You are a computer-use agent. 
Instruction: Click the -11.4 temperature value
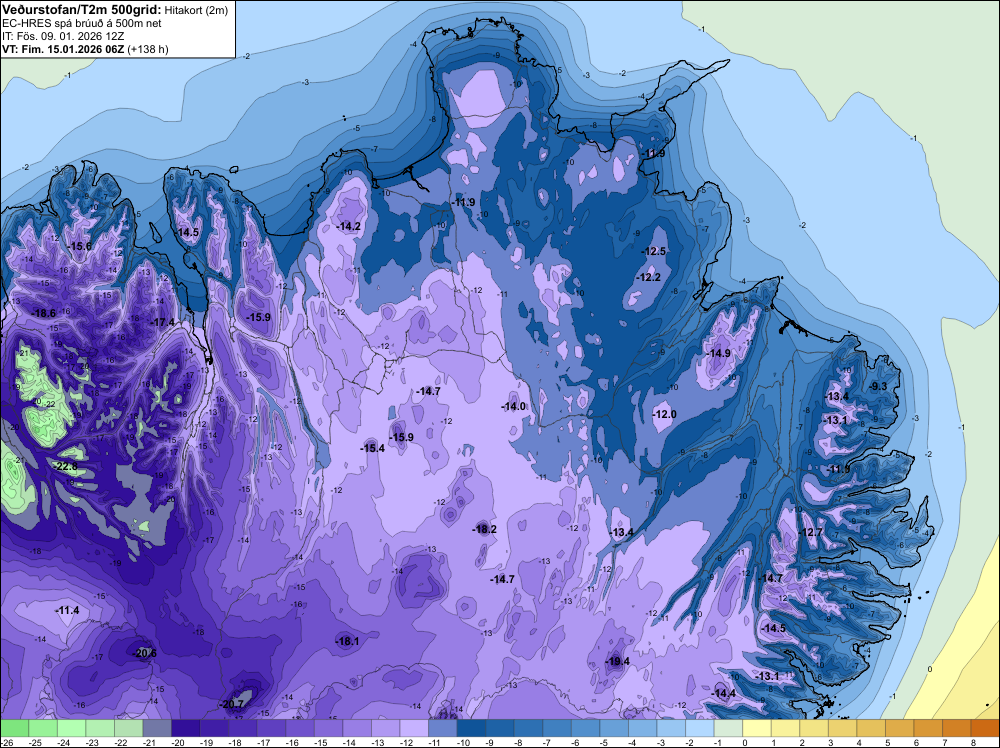point(67,610)
